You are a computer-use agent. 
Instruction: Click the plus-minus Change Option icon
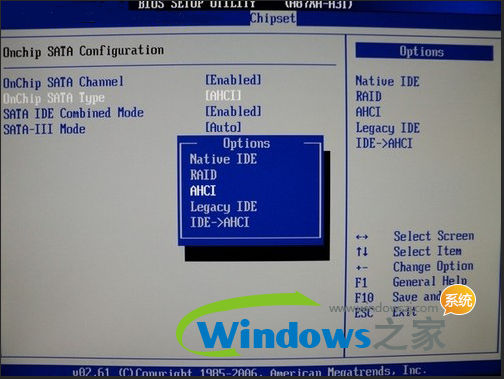pos(362,268)
